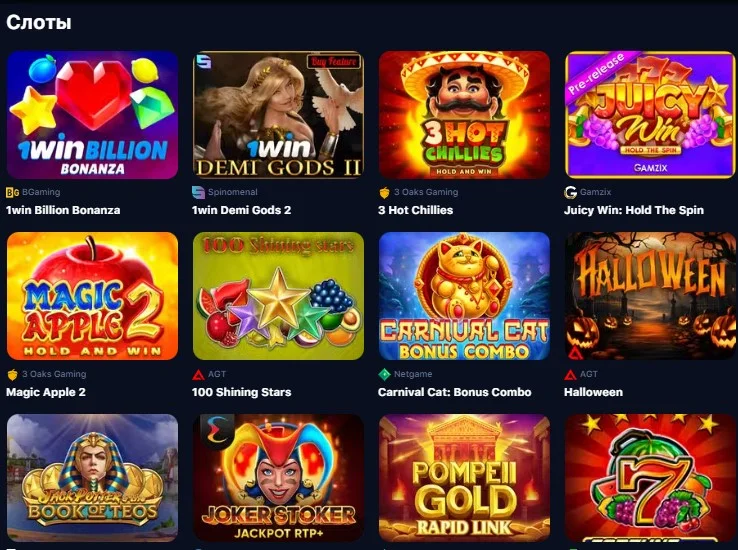Click the AGT logo icon under Halloween
Viewport: 738px width, 550px height.
[570, 375]
